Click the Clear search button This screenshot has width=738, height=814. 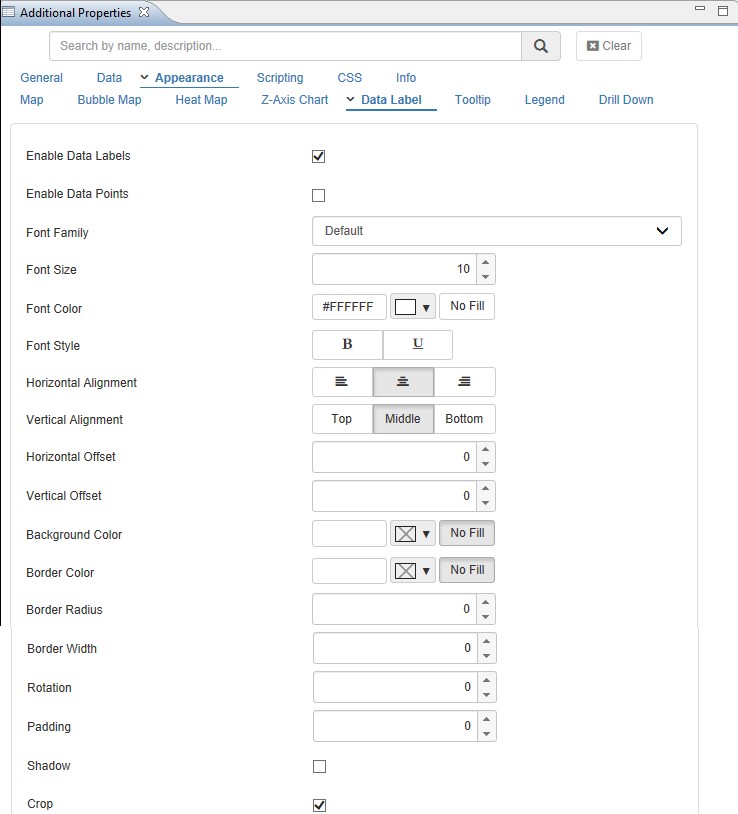[x=608, y=46]
